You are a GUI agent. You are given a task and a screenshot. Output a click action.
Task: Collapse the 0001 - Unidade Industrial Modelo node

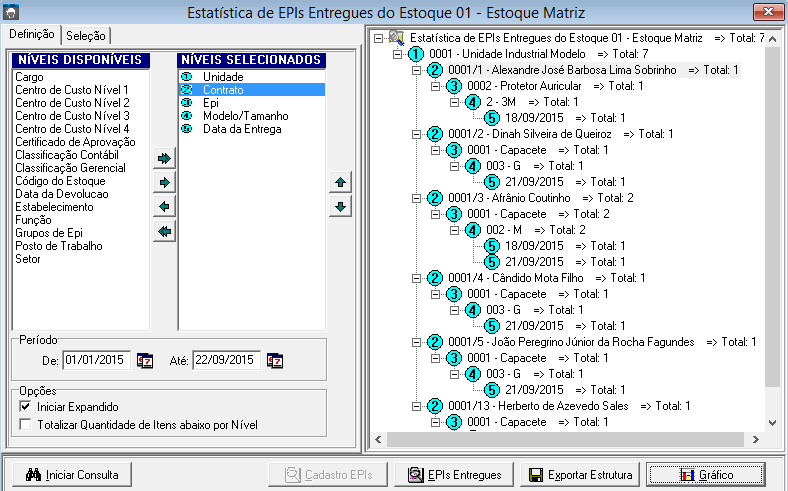(x=397, y=53)
